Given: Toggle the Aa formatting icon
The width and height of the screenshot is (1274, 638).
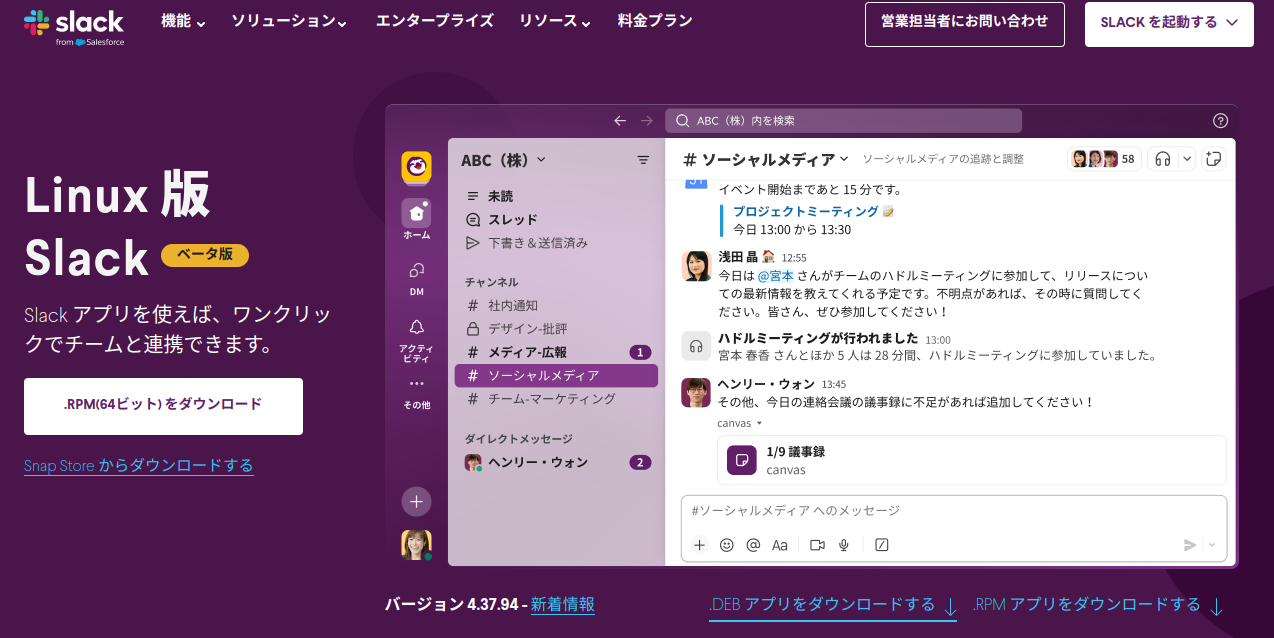Looking at the screenshot, I should 780,545.
